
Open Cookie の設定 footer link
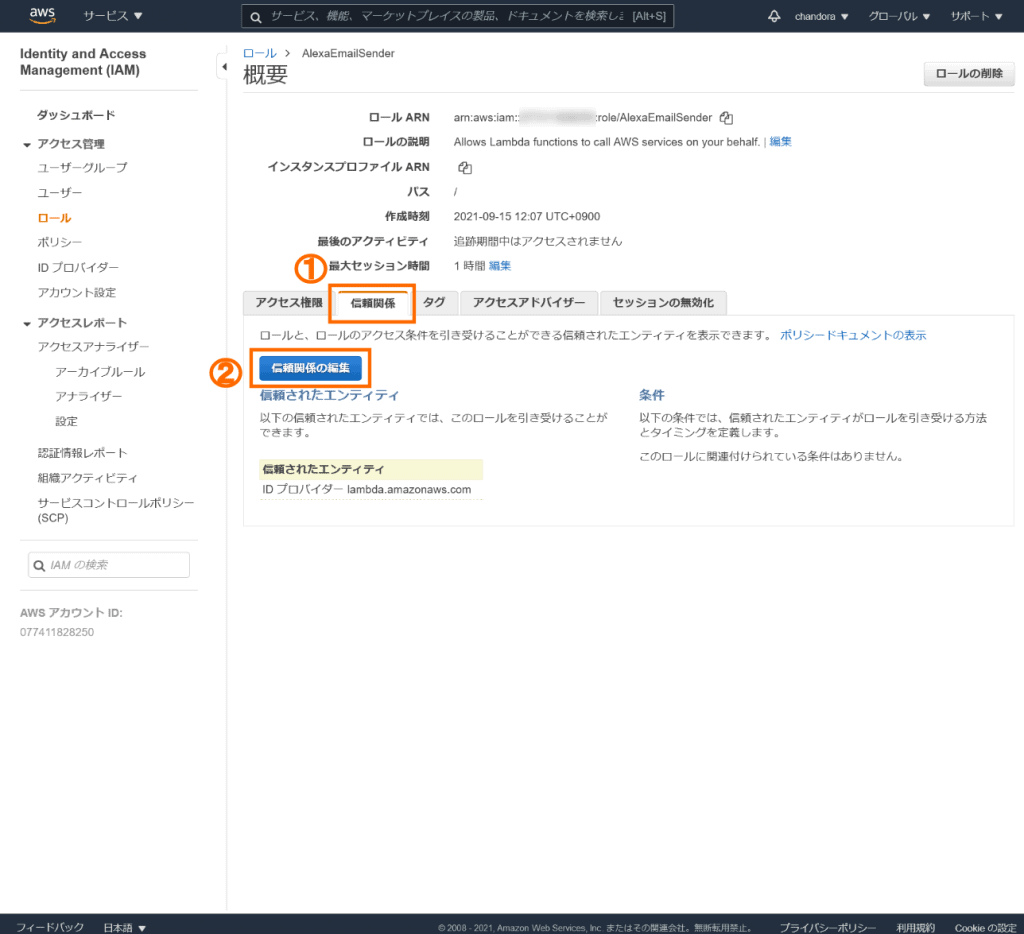(985, 927)
